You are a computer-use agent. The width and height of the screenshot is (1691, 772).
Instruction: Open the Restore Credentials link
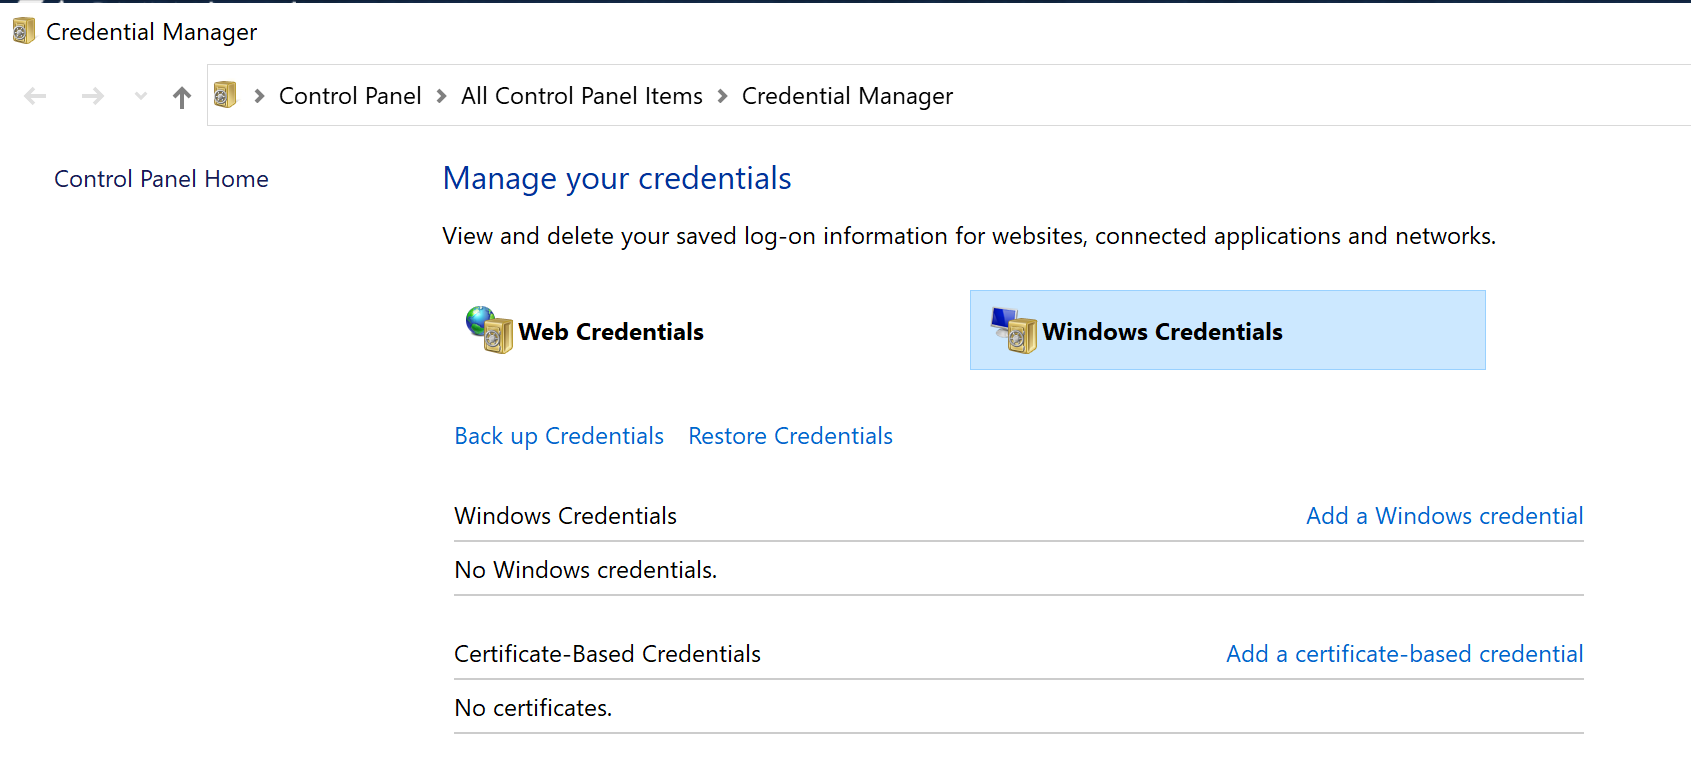(790, 436)
